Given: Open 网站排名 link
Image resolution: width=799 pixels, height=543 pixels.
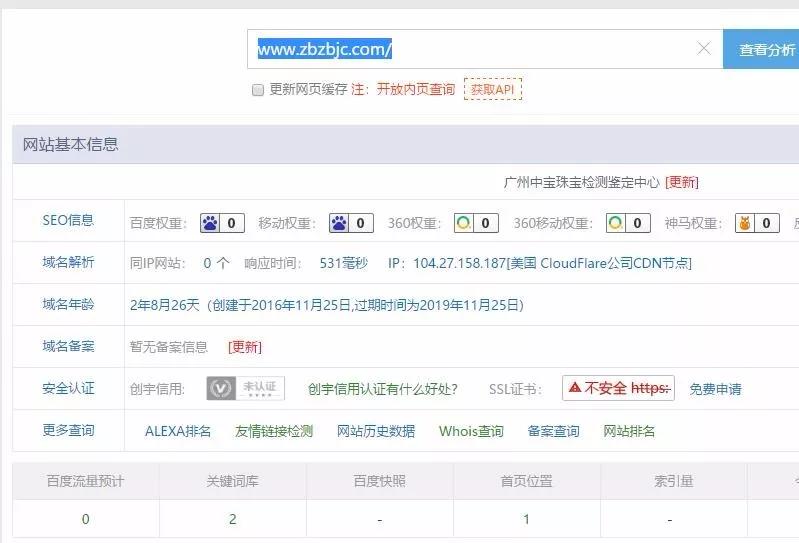Looking at the screenshot, I should click(x=629, y=431).
